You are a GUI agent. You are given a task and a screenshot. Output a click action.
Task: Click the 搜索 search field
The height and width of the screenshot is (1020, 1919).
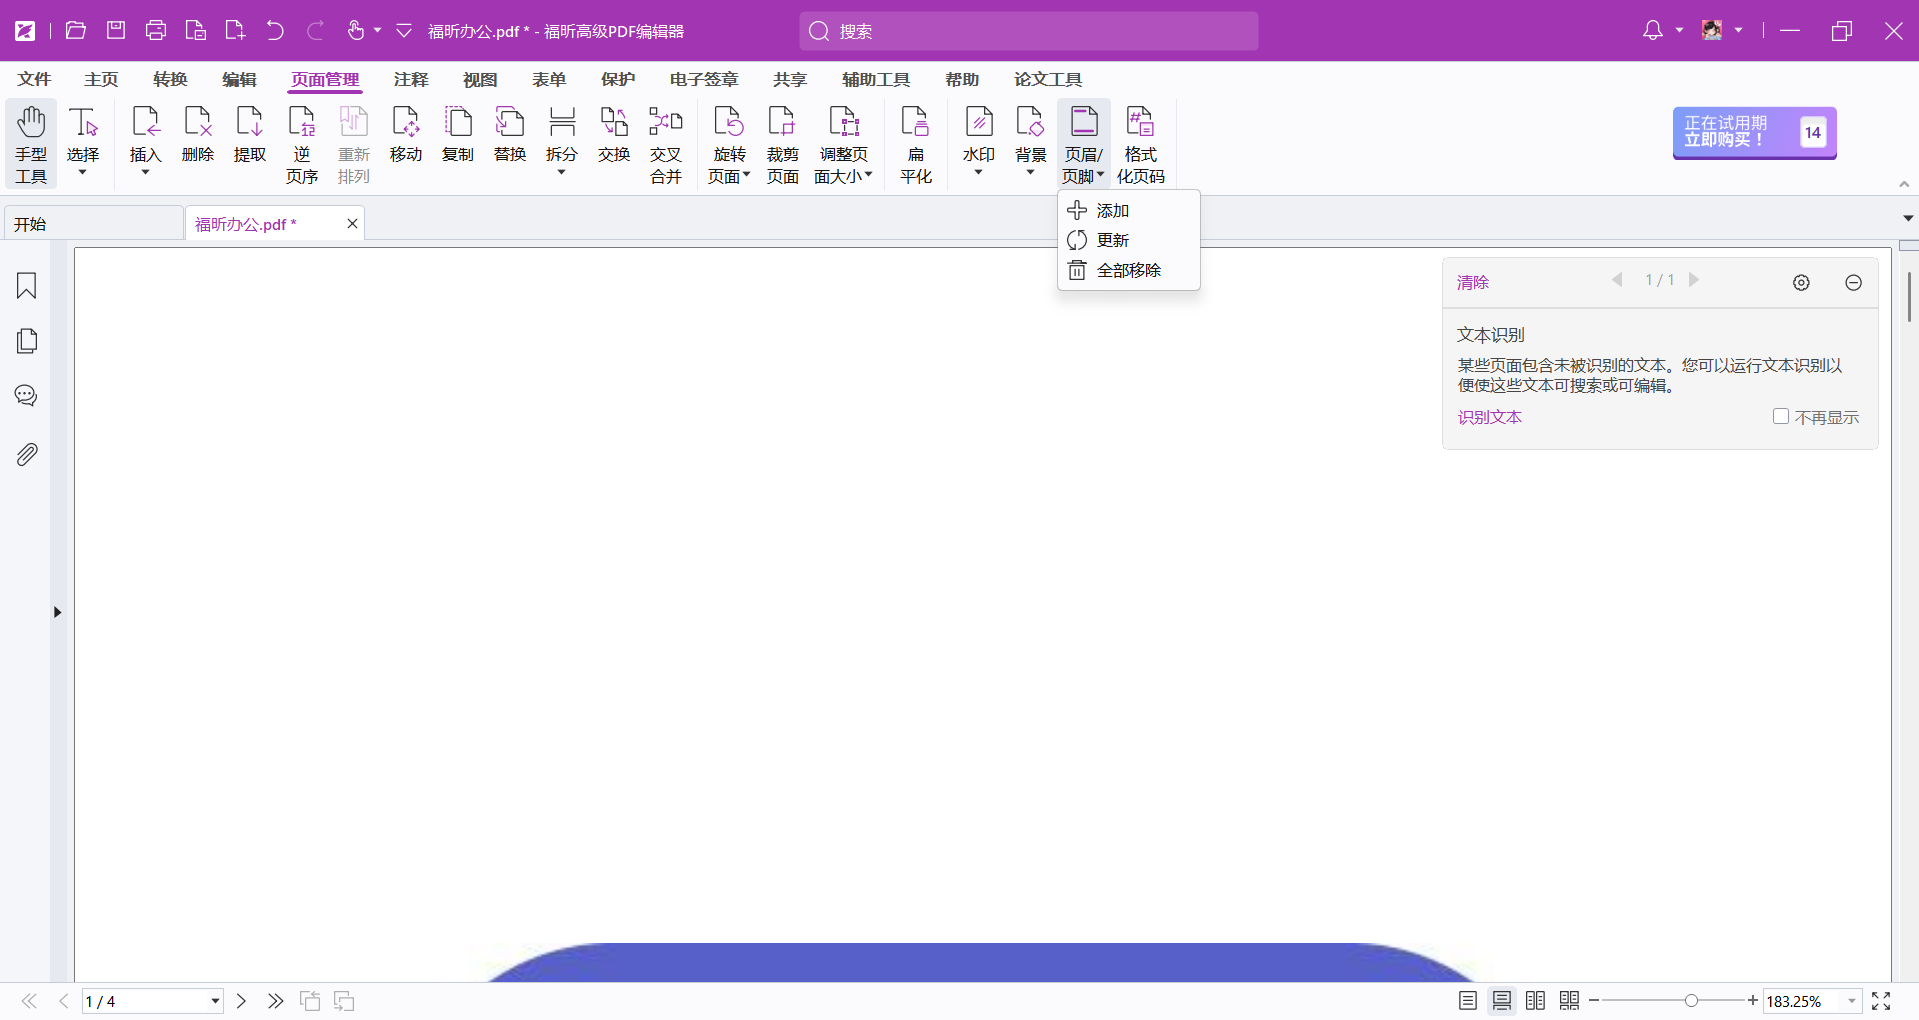click(x=1028, y=31)
